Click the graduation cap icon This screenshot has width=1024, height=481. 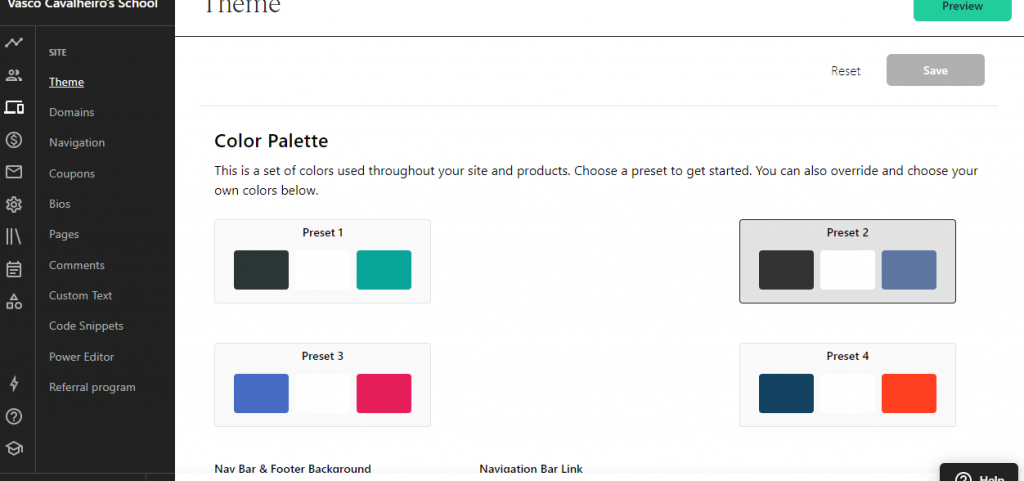tap(14, 448)
